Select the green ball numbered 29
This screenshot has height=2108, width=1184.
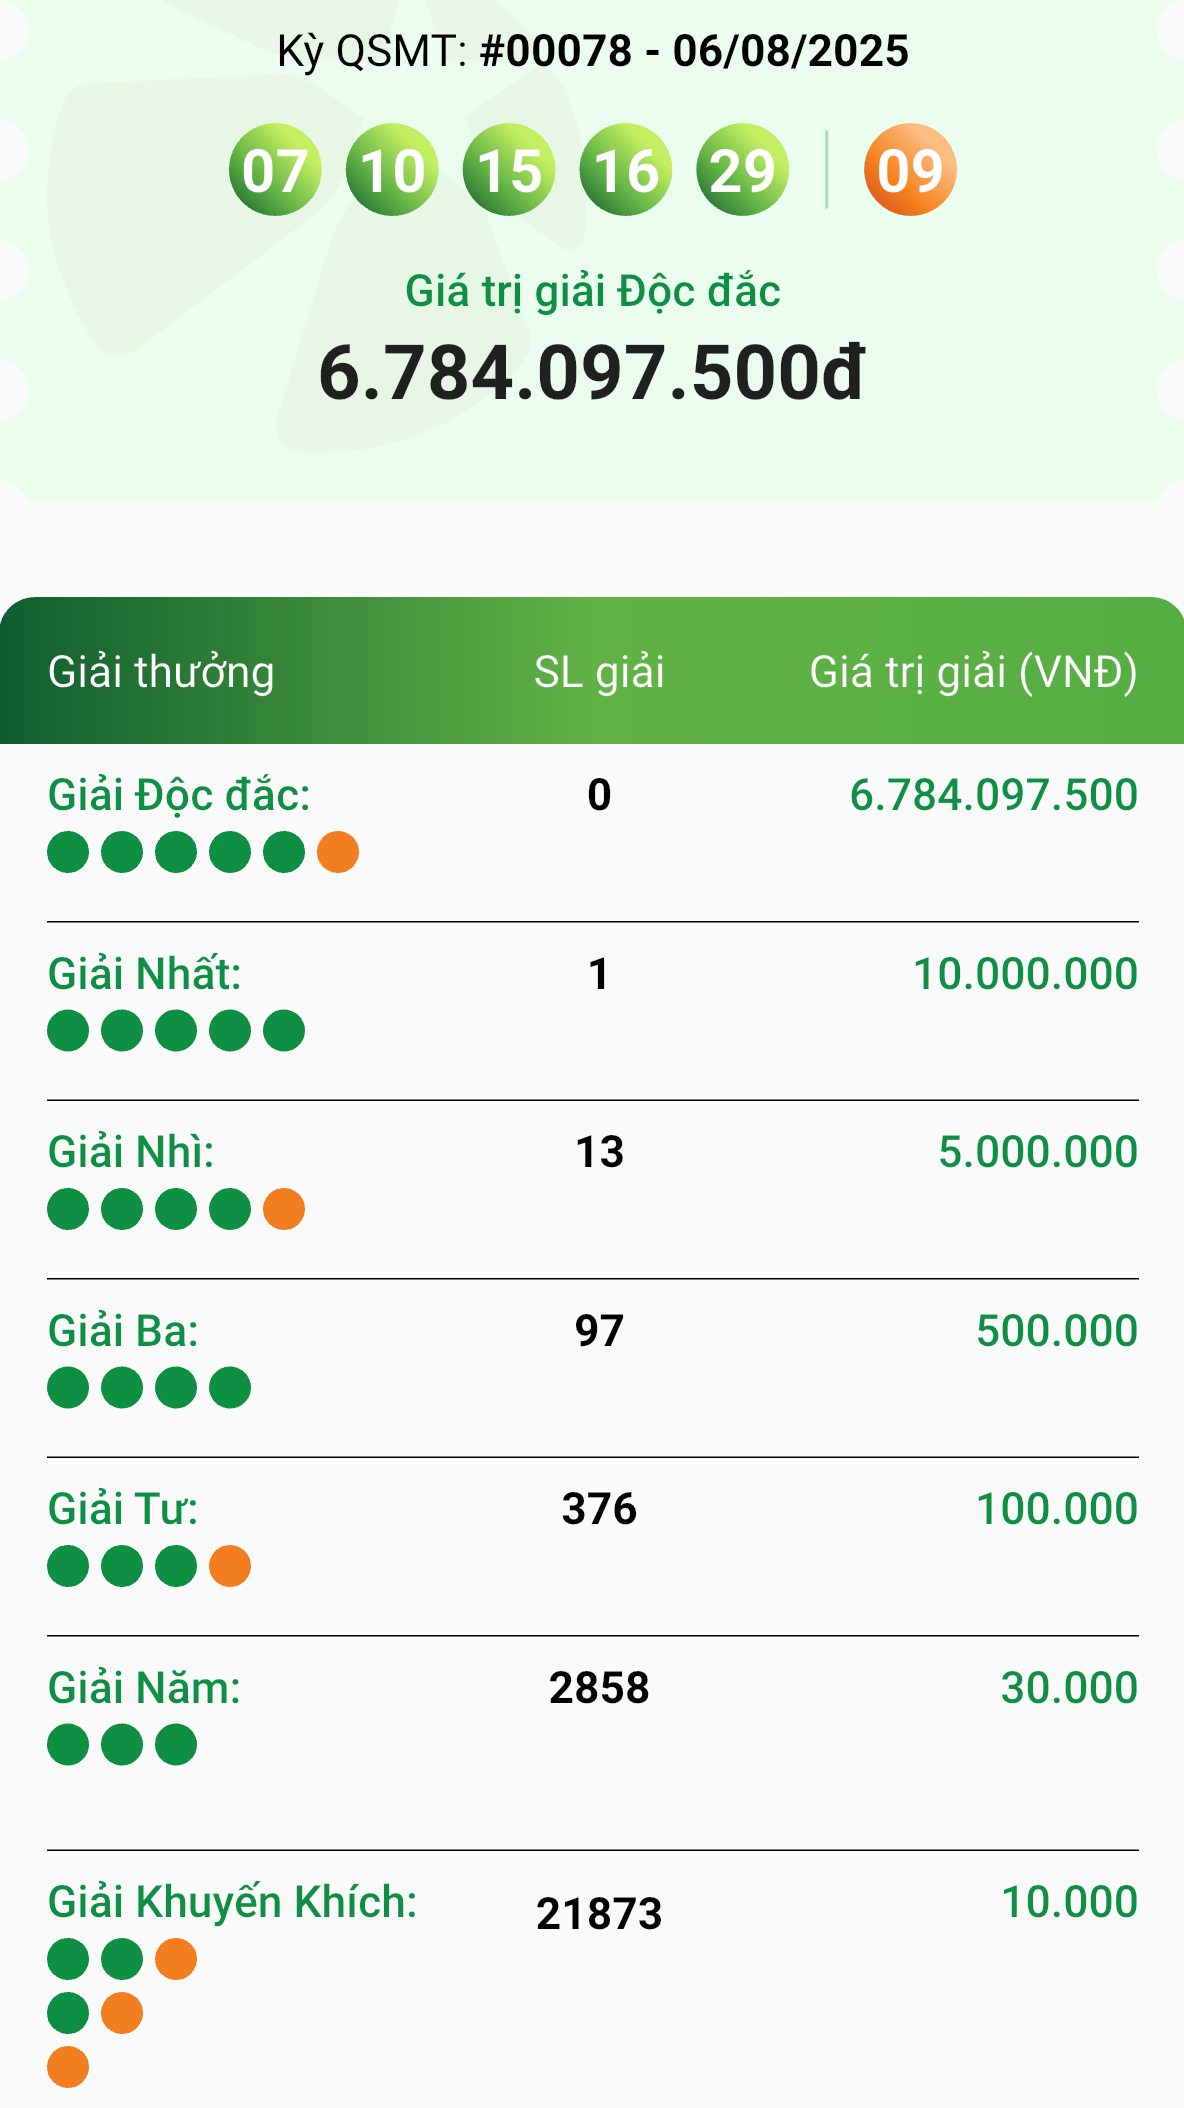pyautogui.click(x=743, y=170)
